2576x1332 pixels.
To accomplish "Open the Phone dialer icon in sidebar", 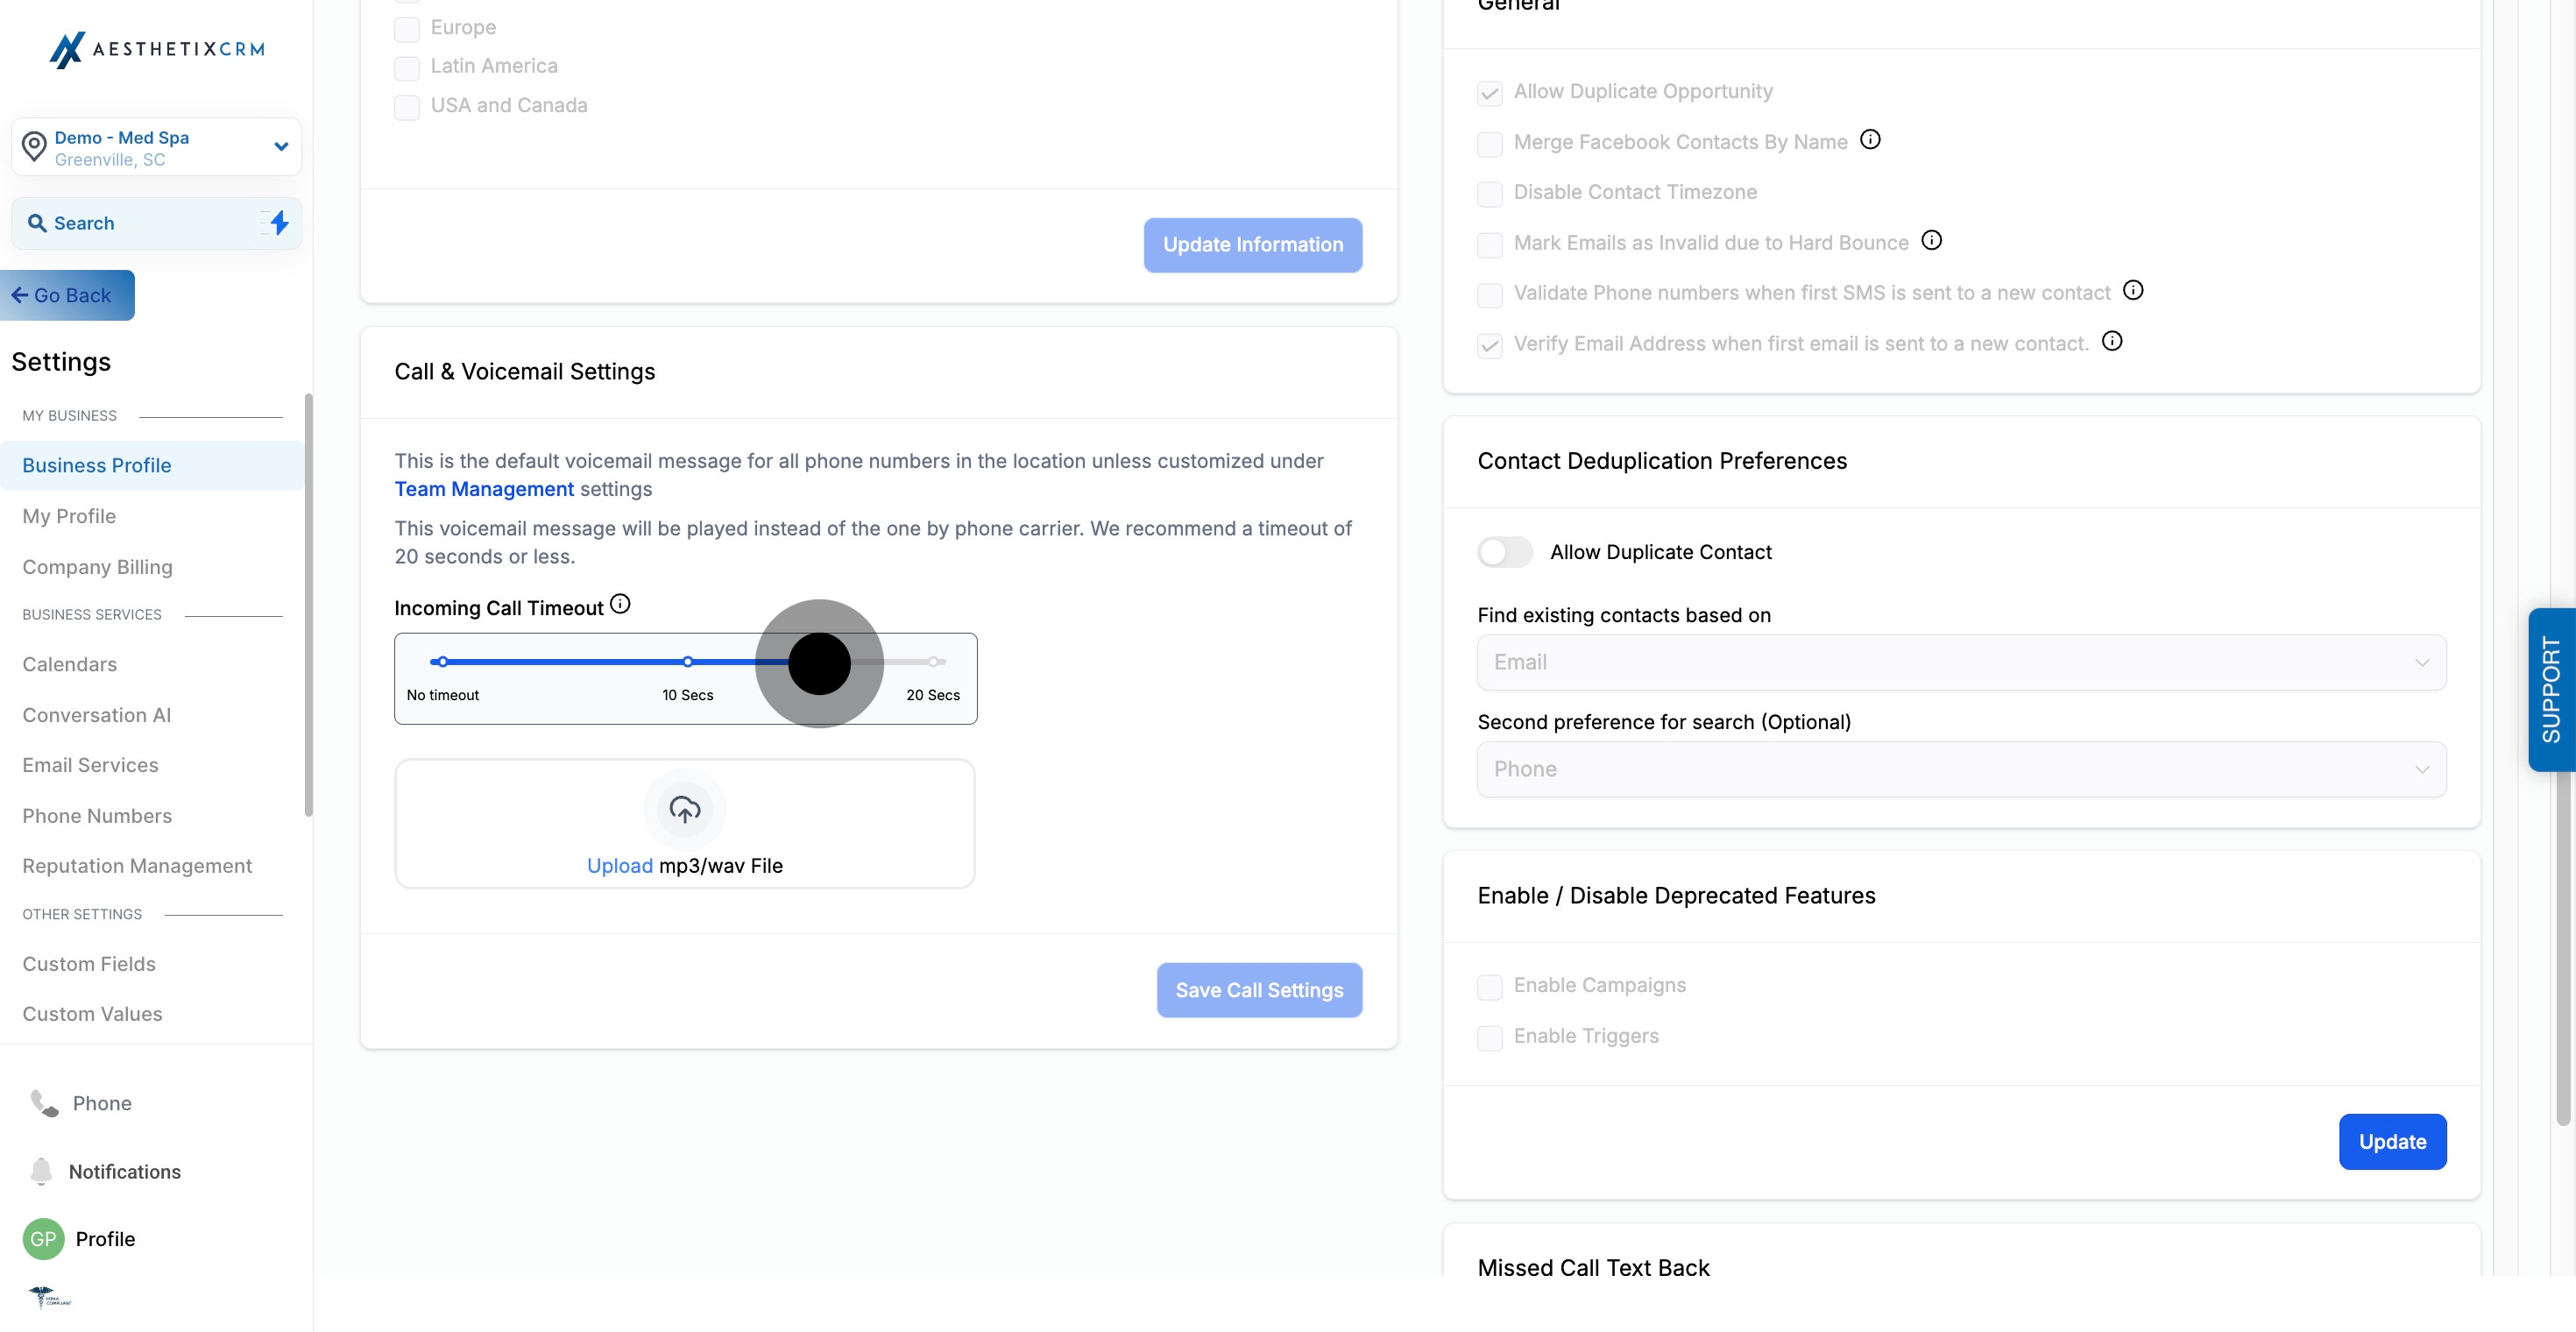I will [44, 1103].
